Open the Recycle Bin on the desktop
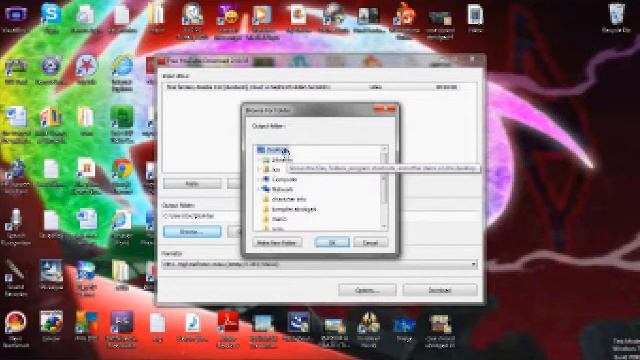The height and width of the screenshot is (360, 640). [x=616, y=18]
